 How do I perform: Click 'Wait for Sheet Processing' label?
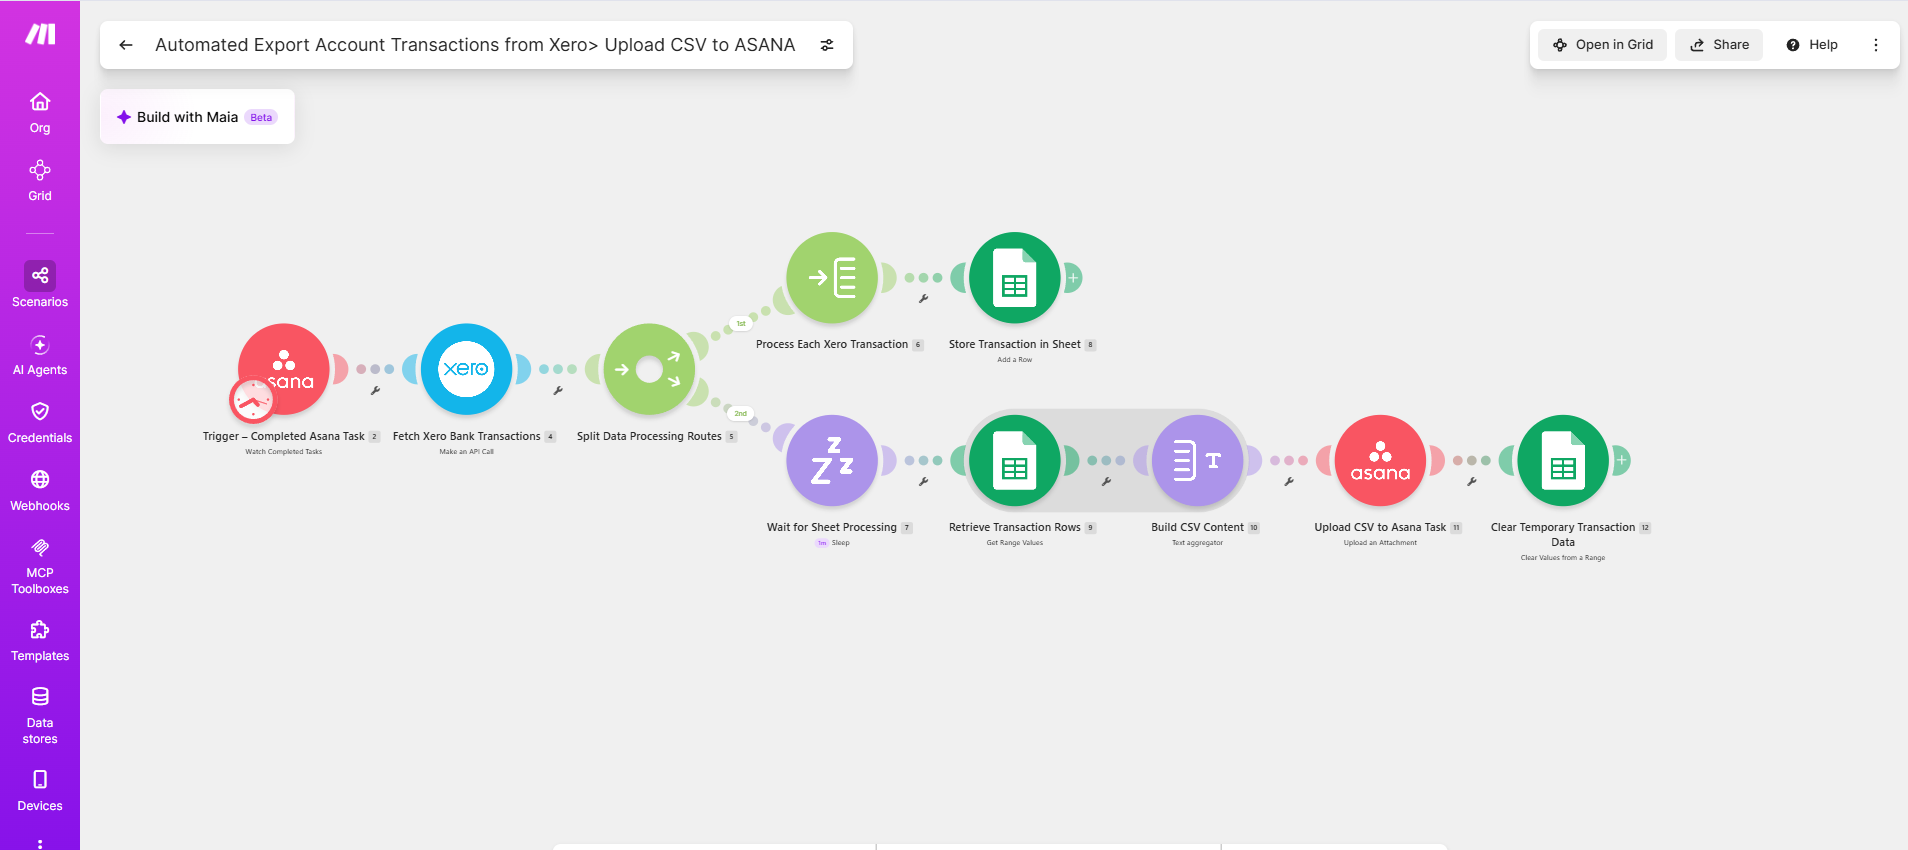coord(832,527)
